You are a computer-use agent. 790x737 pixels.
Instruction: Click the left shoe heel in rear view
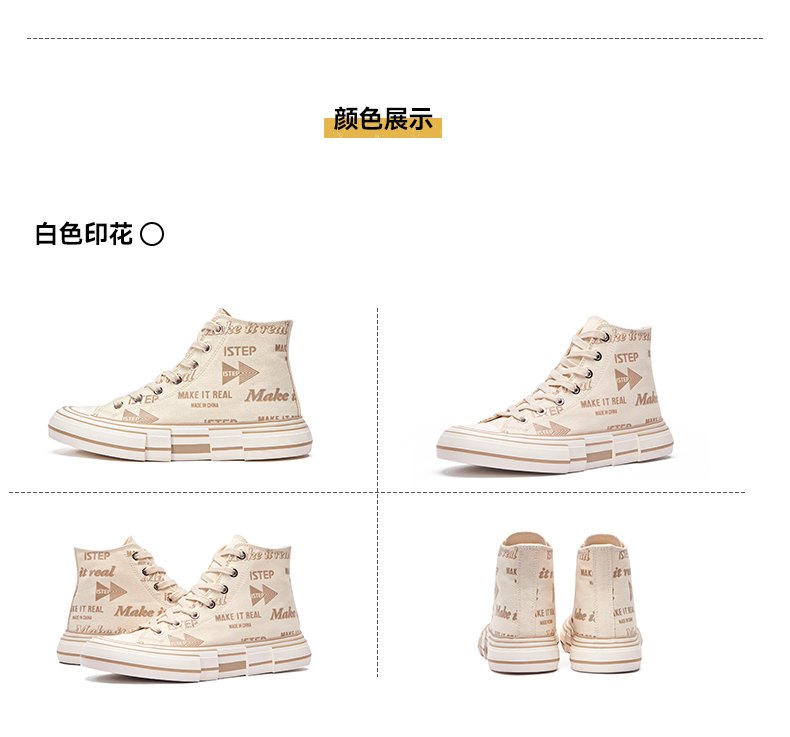pos(520,602)
